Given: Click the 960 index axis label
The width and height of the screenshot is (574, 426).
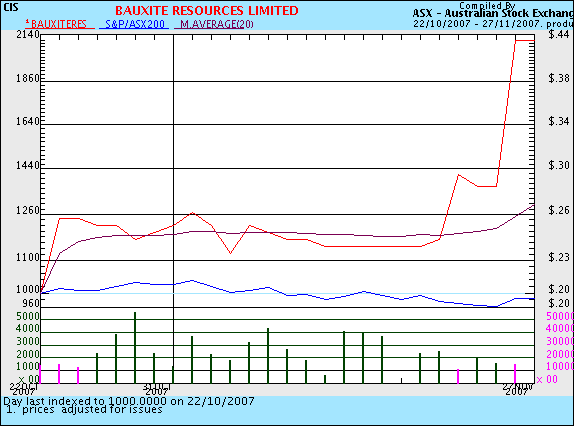Looking at the screenshot, I should click(31, 303).
